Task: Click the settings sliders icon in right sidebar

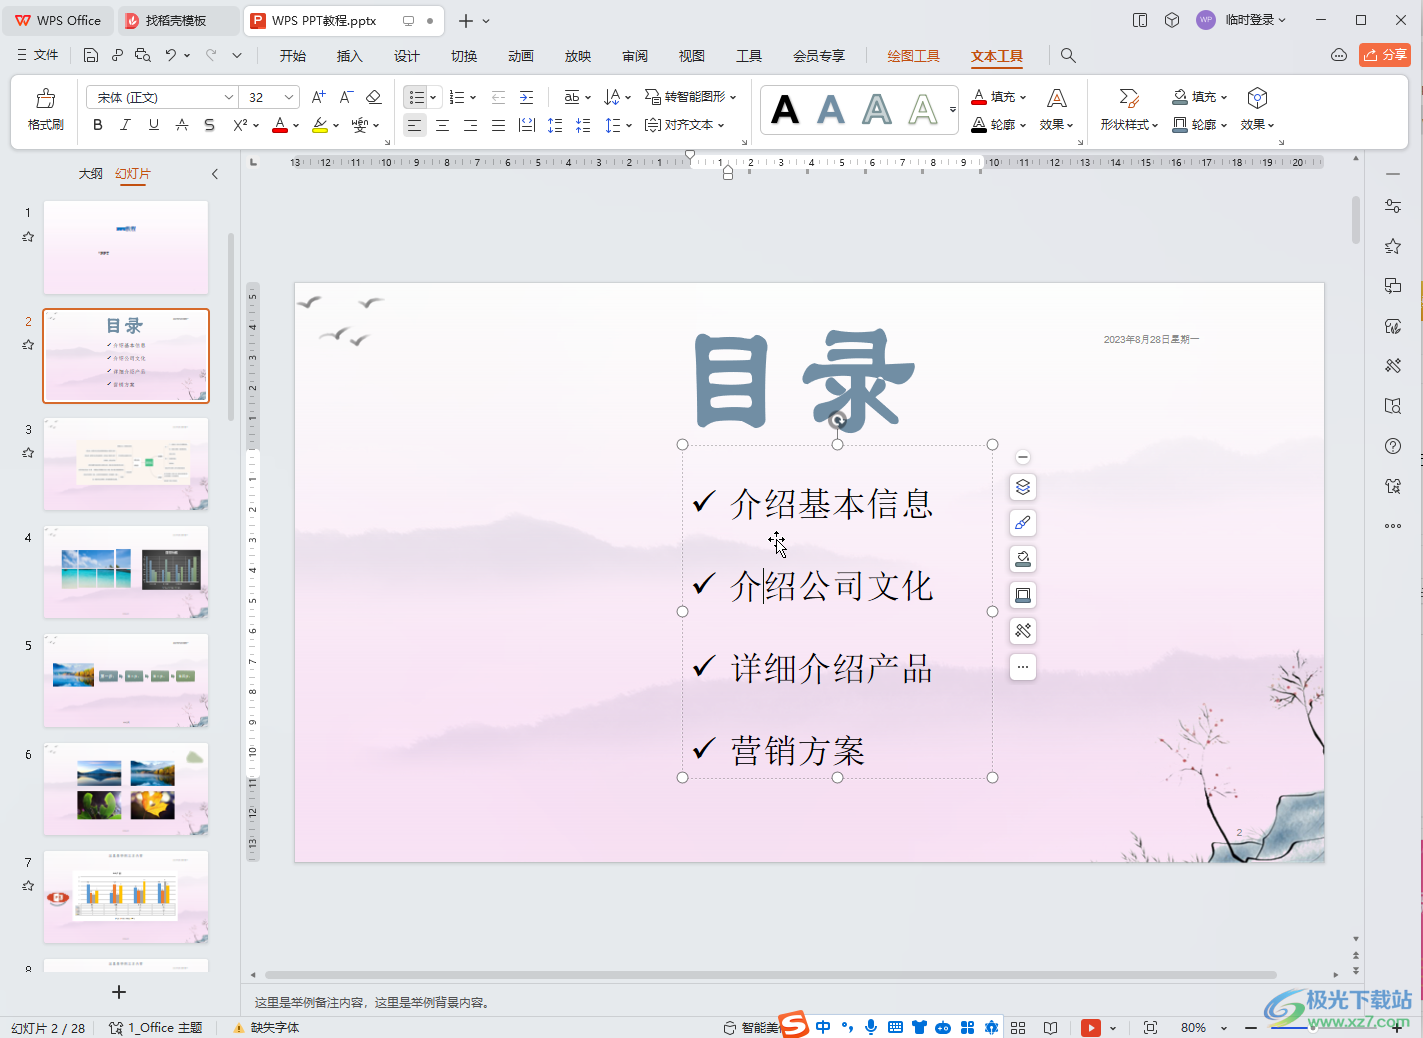Action: (1393, 206)
